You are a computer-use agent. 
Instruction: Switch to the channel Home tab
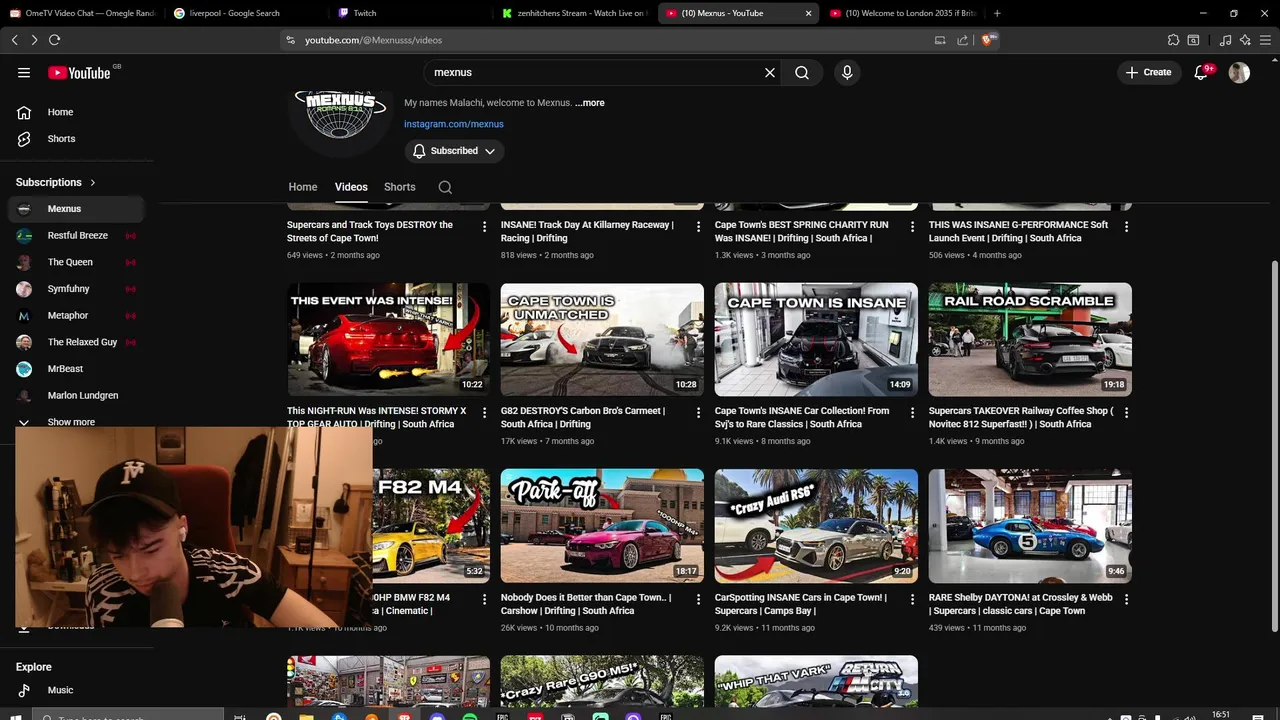tap(303, 187)
